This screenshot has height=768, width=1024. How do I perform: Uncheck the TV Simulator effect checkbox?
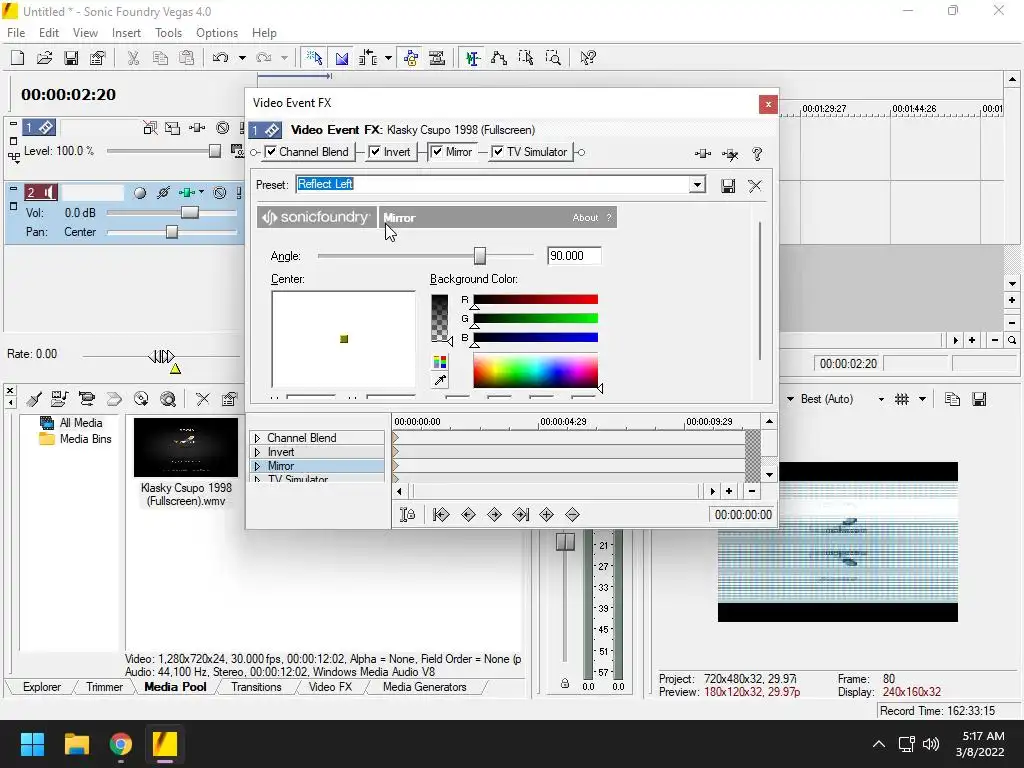pyautogui.click(x=498, y=152)
